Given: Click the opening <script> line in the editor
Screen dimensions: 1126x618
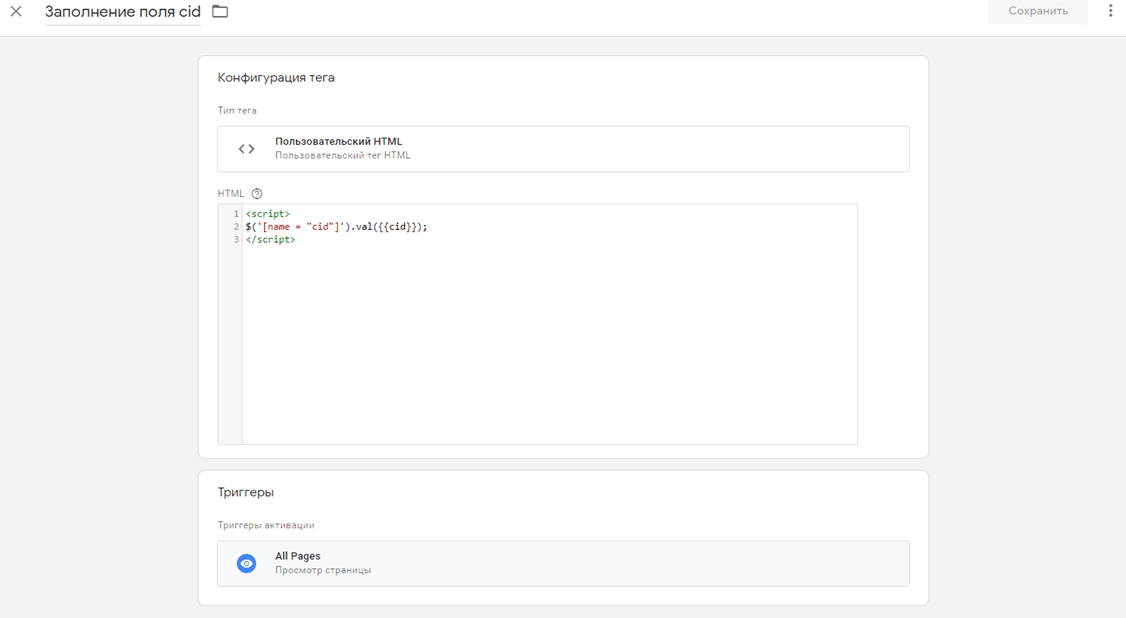Looking at the screenshot, I should click(268, 214).
